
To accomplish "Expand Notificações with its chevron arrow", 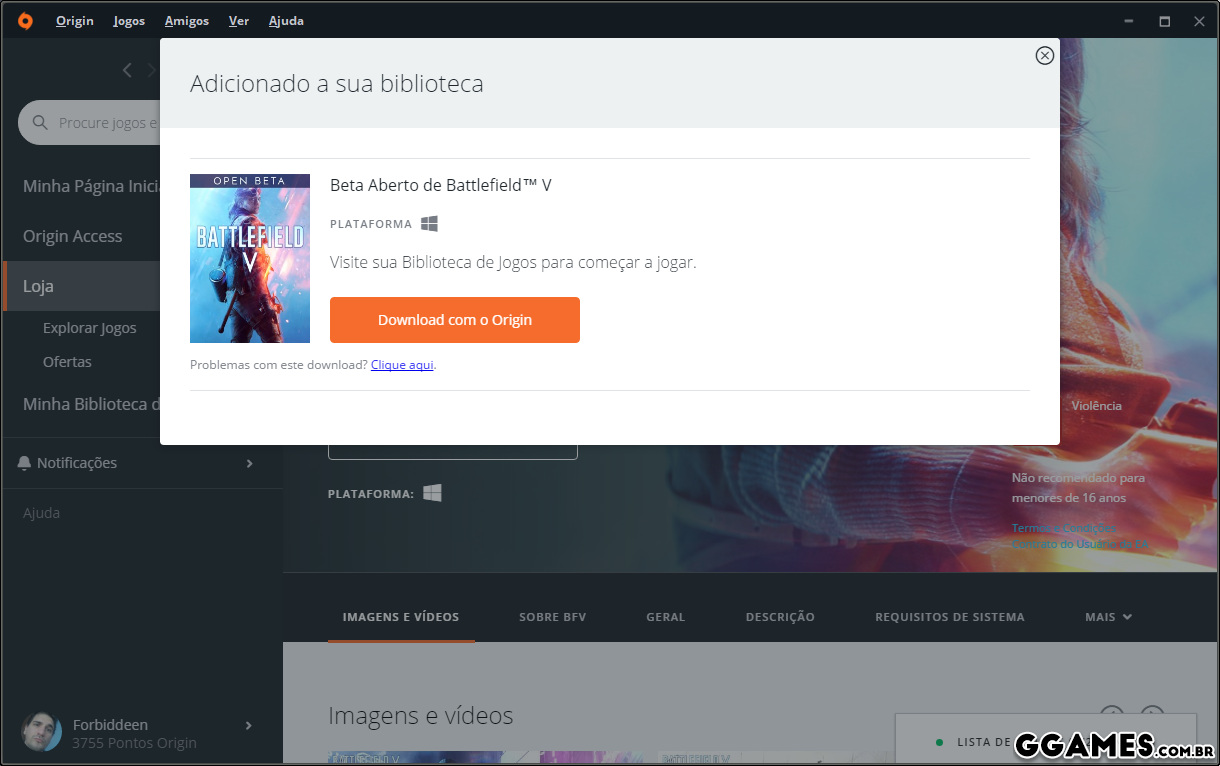I will pos(249,463).
